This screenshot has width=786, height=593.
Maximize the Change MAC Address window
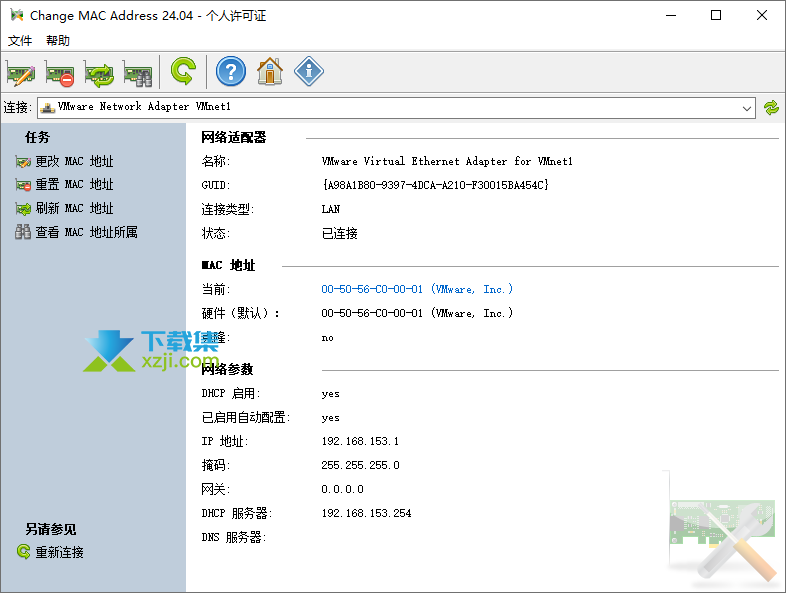[x=716, y=16]
